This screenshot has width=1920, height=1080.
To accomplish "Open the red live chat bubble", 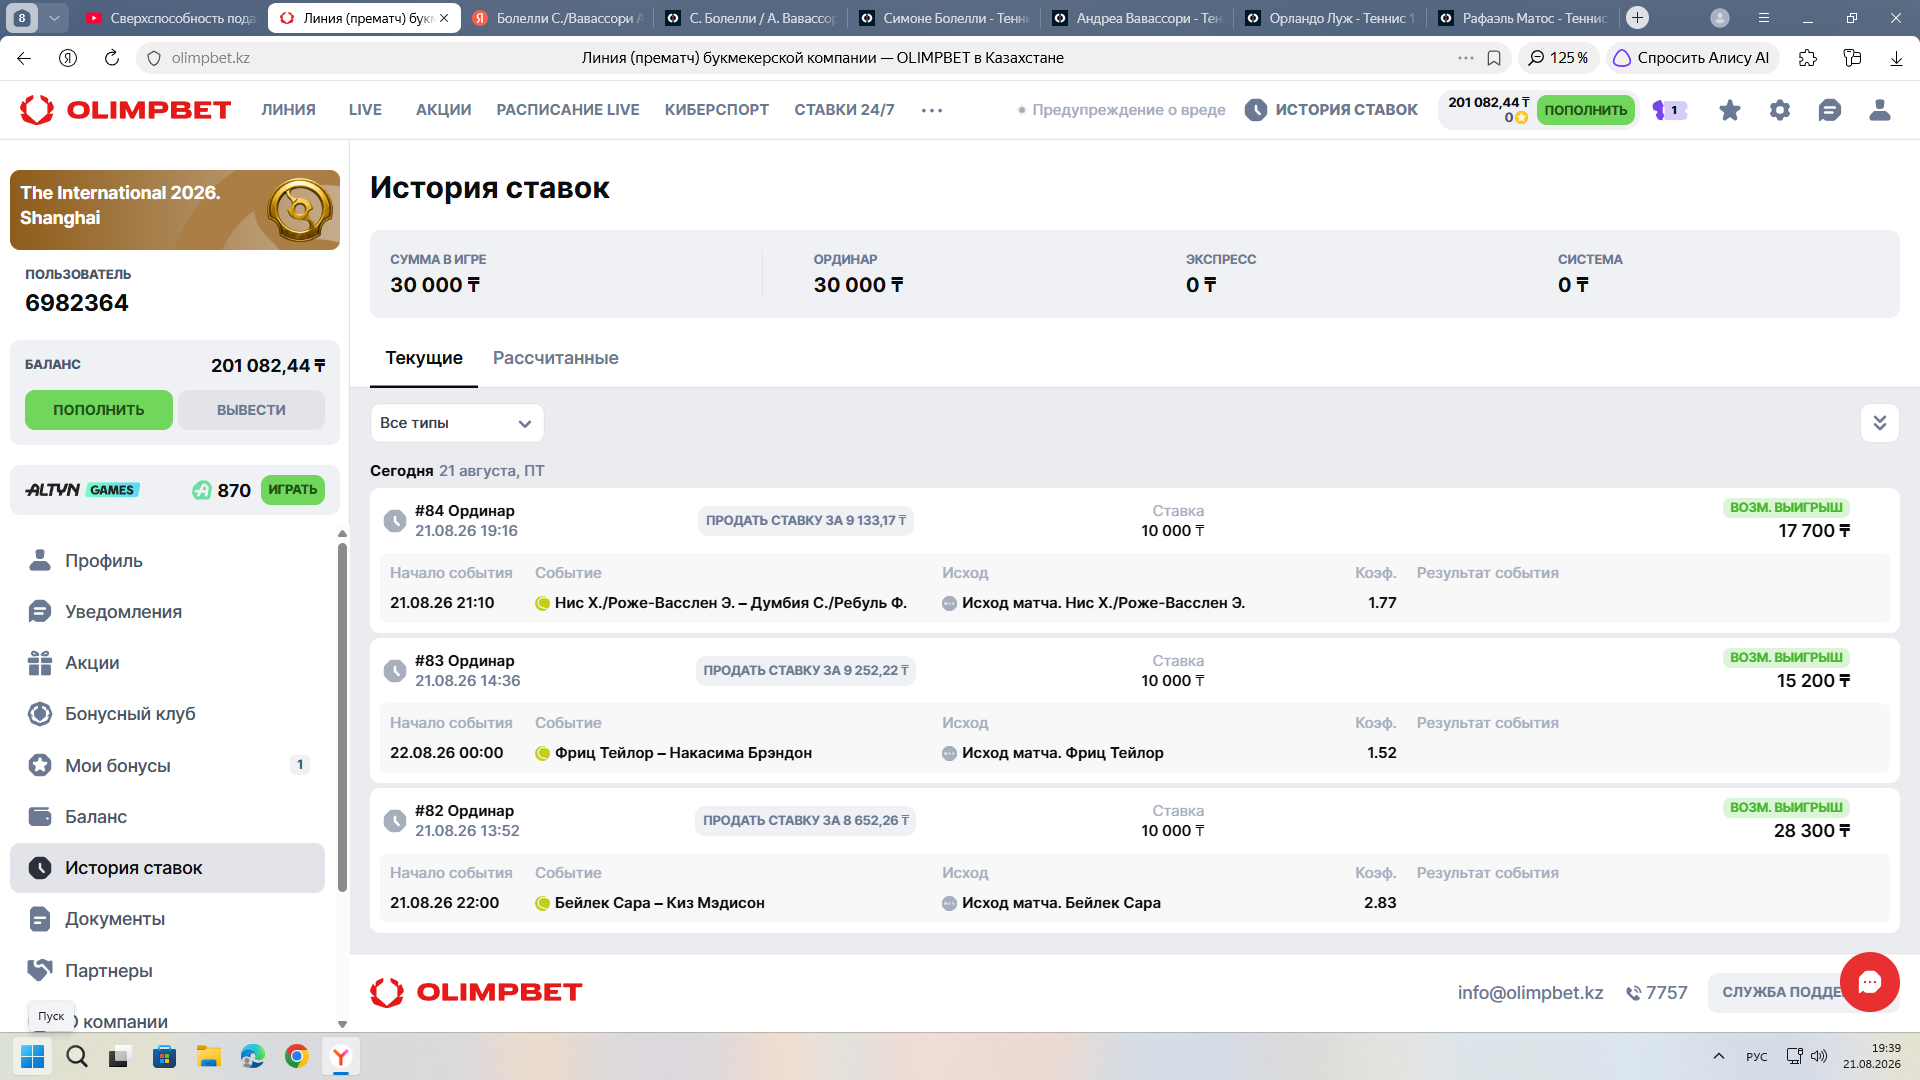I will click(x=1870, y=982).
